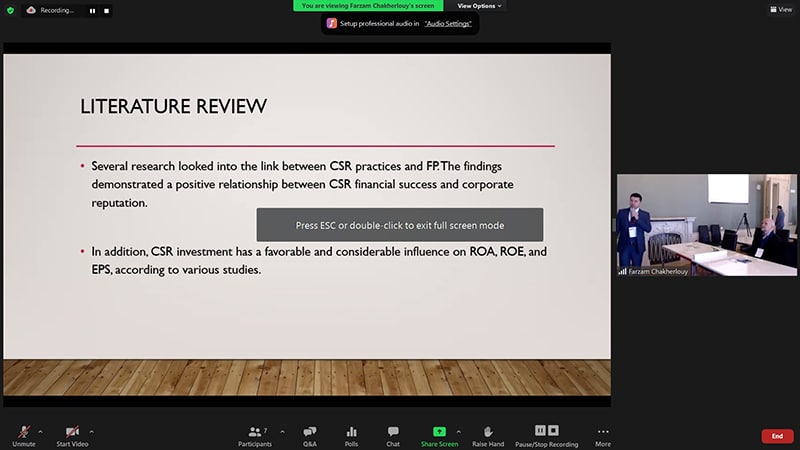
Task: Click the green Share Screen icon
Action: (x=439, y=432)
